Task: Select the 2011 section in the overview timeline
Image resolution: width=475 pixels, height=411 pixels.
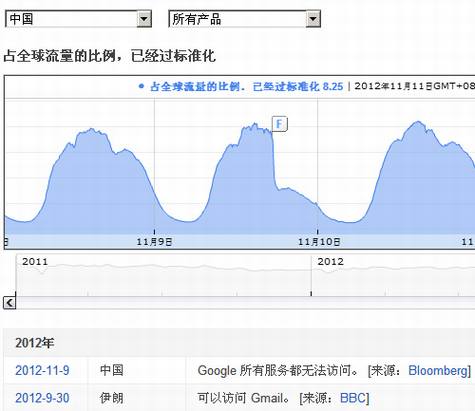Action: (163, 275)
